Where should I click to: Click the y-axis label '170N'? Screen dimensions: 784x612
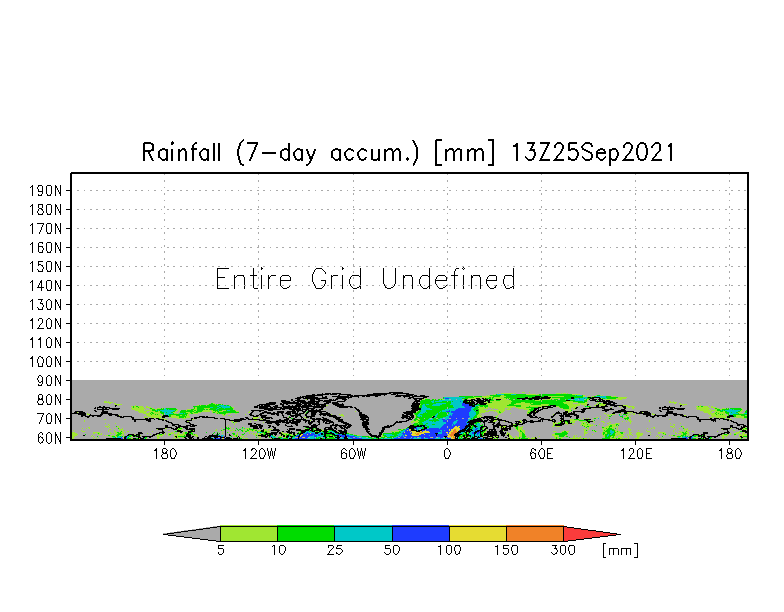[x=46, y=228]
